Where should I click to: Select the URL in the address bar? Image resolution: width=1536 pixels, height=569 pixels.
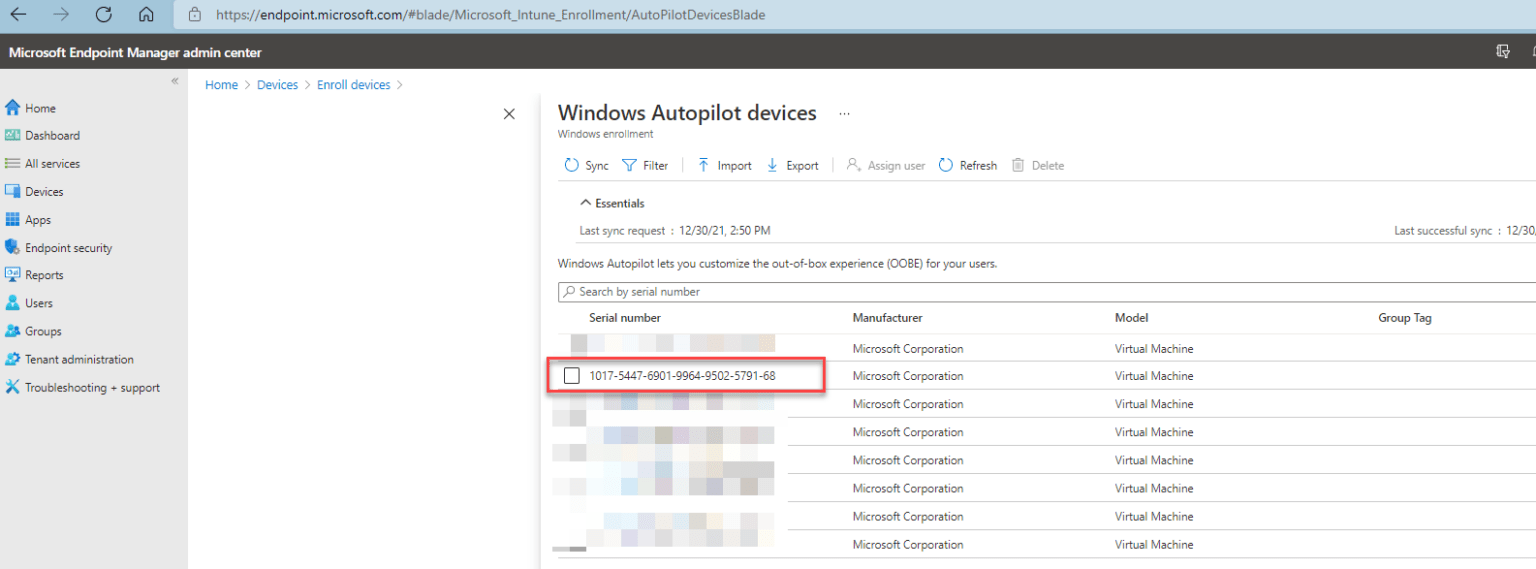point(491,15)
